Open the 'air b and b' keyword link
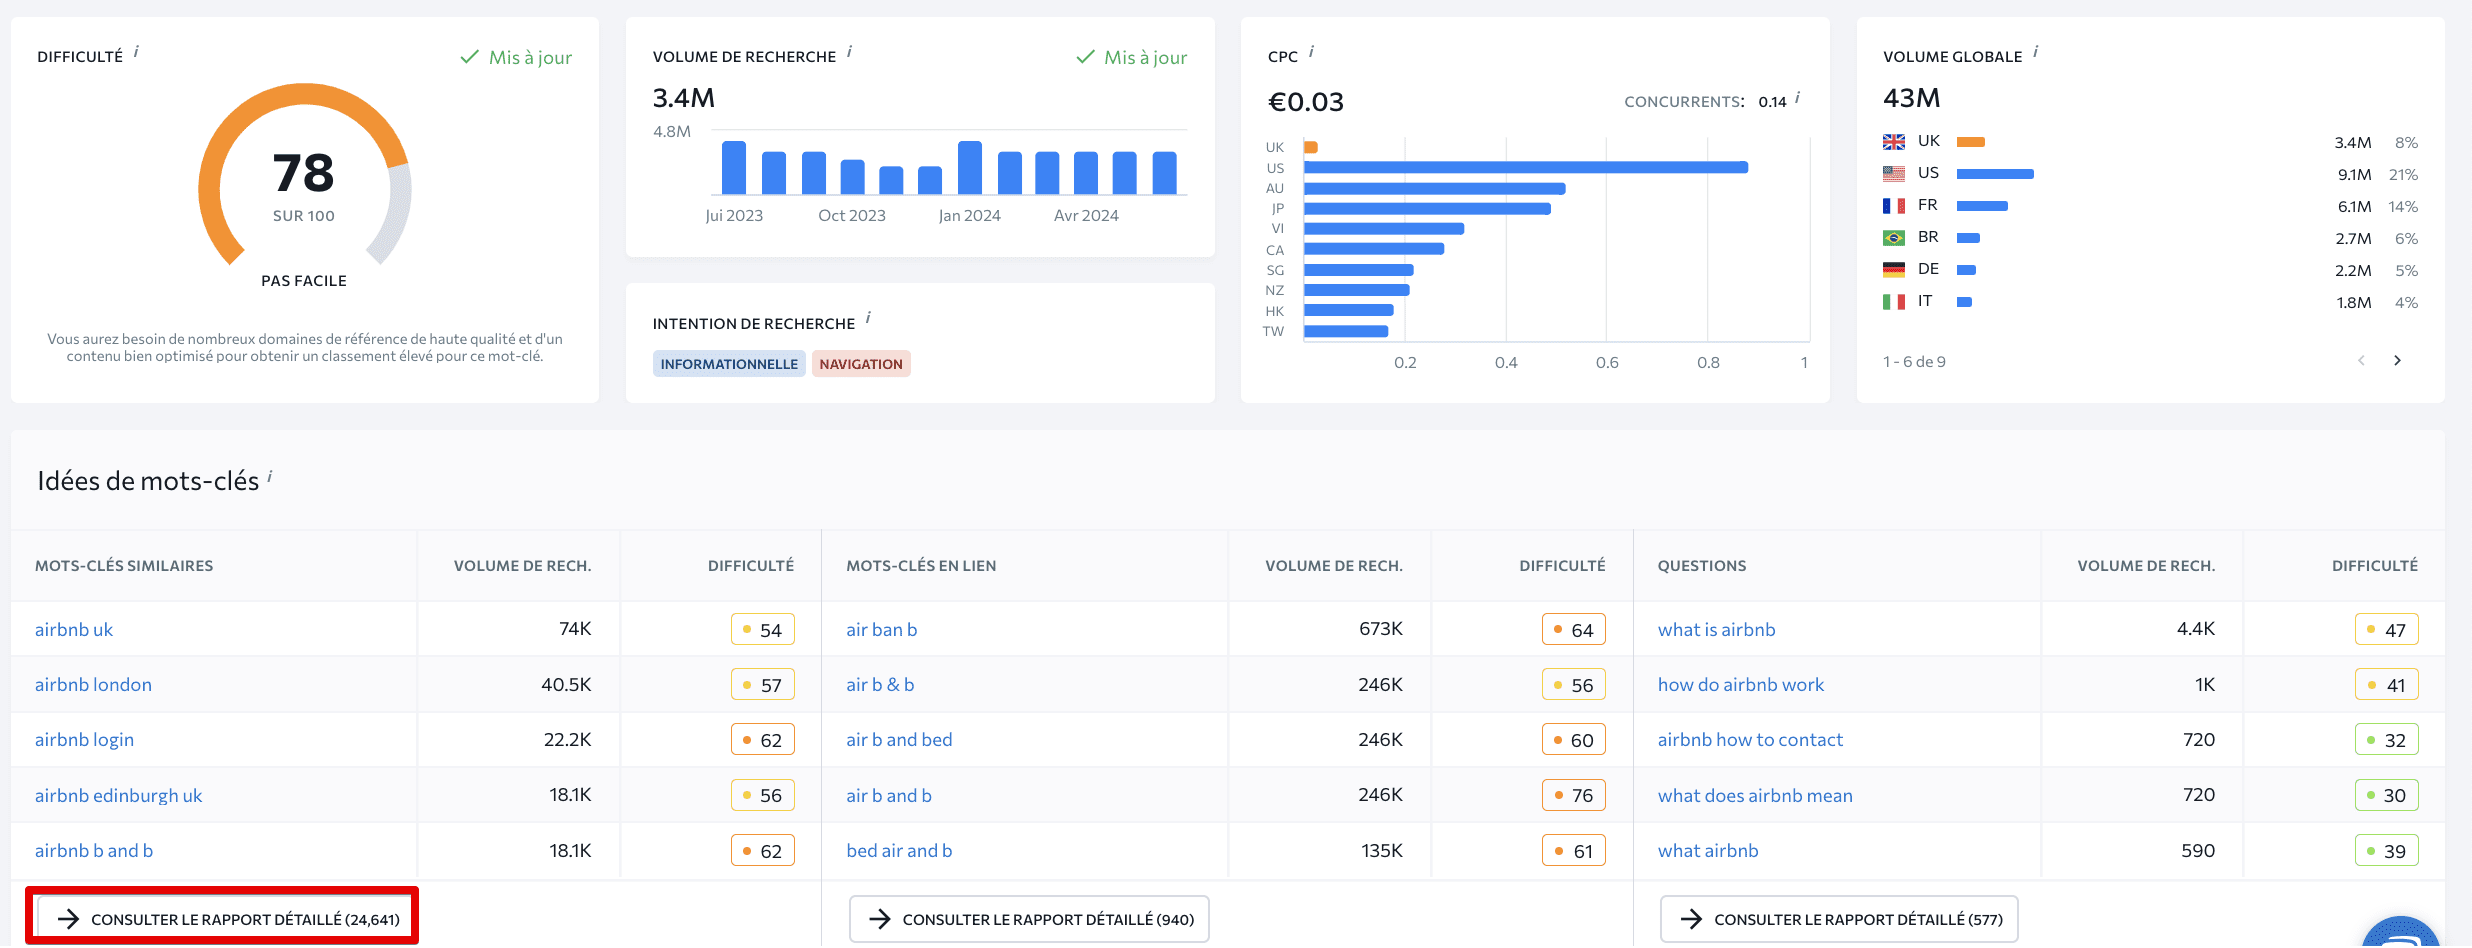Screen dimensions: 2472x948 [889, 796]
